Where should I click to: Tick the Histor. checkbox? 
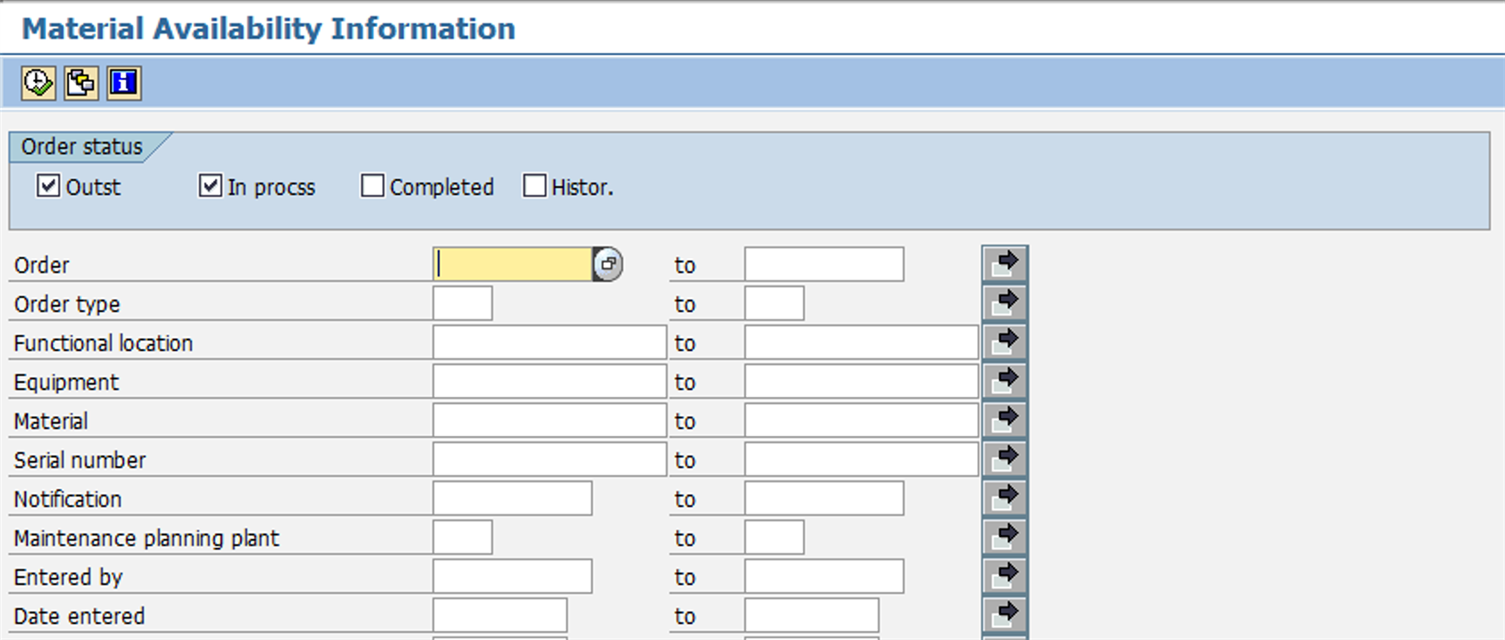pyautogui.click(x=535, y=186)
